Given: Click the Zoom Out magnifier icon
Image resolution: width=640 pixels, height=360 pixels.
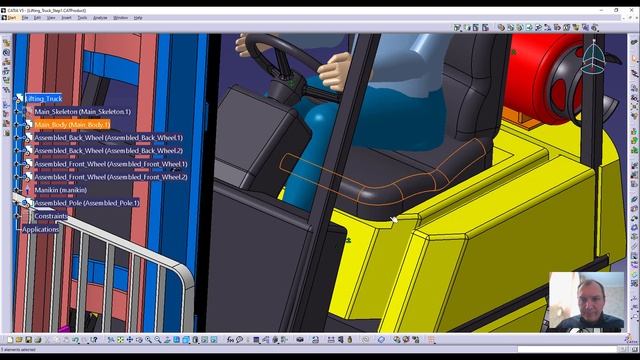Looking at the screenshot, I should pos(158,340).
